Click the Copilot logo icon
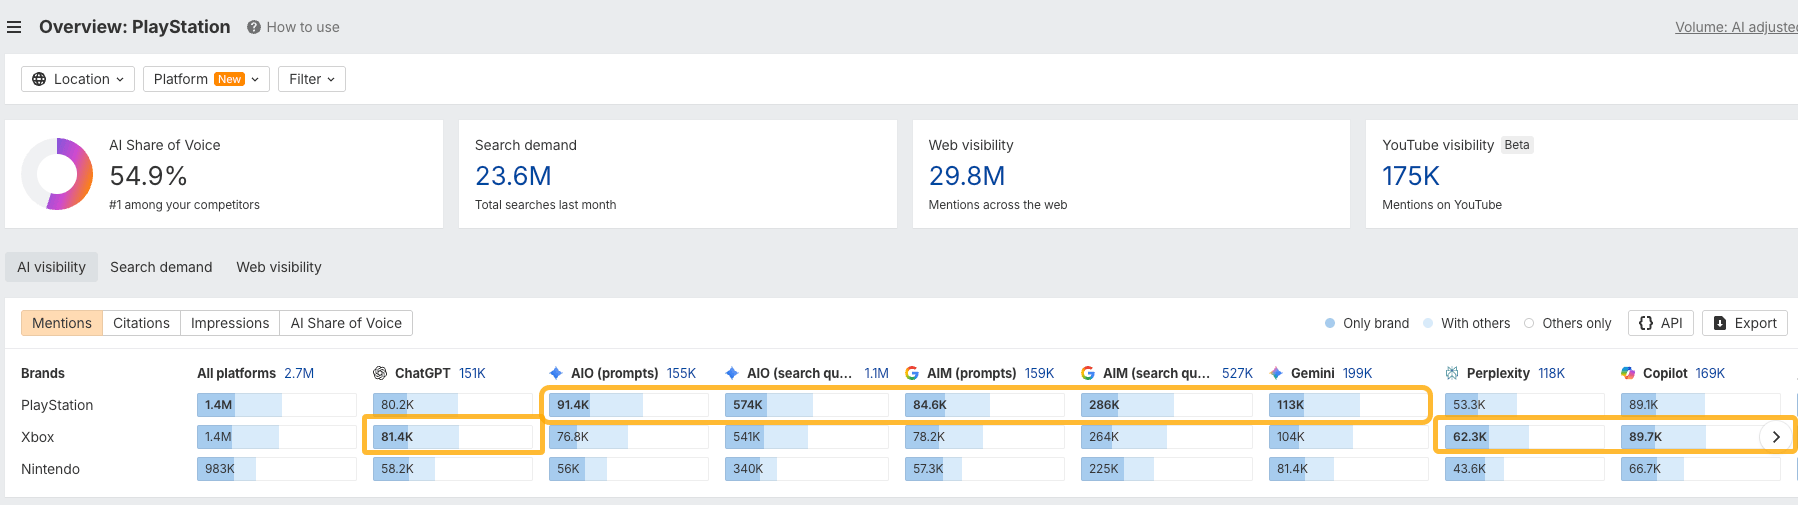 tap(1628, 373)
